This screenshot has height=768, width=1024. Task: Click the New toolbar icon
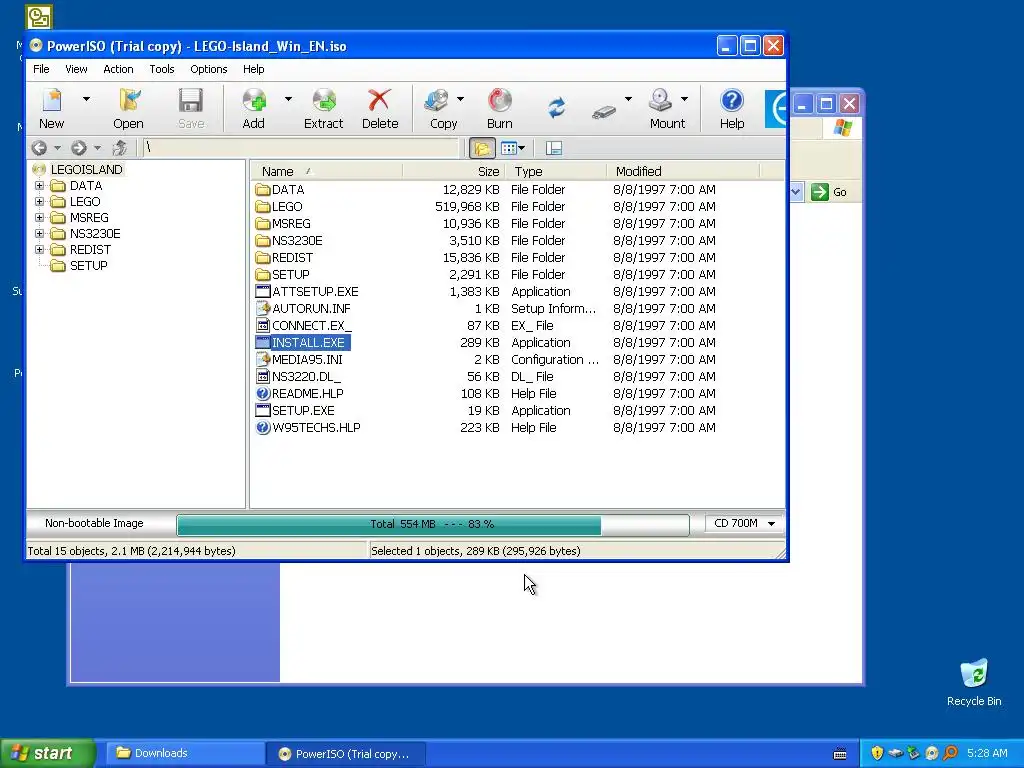coord(52,108)
